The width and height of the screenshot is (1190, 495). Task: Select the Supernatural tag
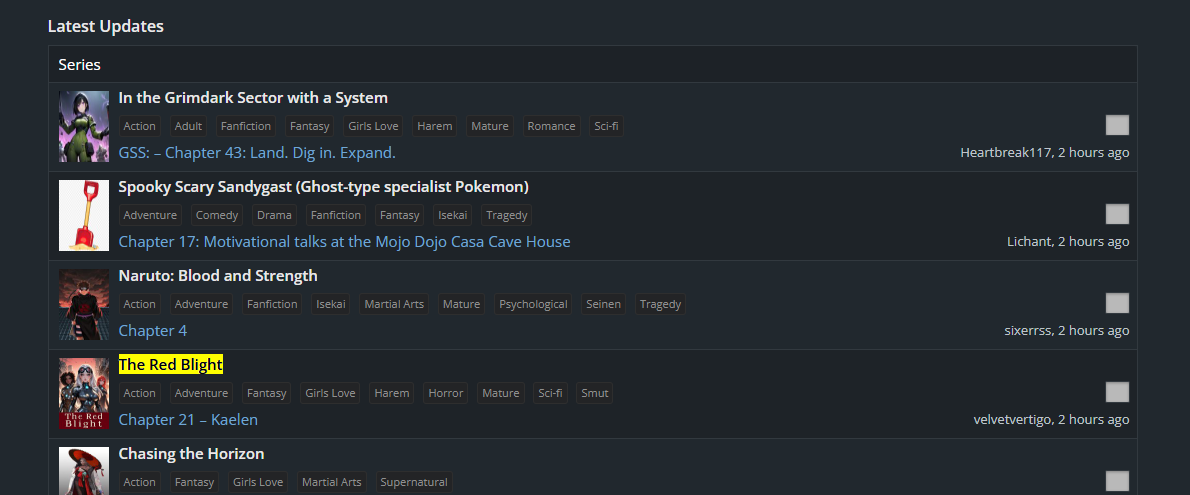pos(414,482)
